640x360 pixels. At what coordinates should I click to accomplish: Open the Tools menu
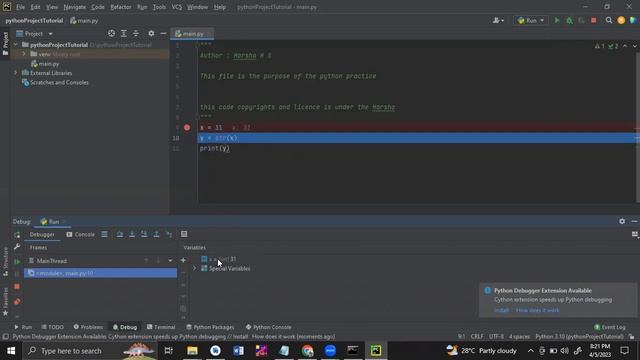(x=159, y=7)
